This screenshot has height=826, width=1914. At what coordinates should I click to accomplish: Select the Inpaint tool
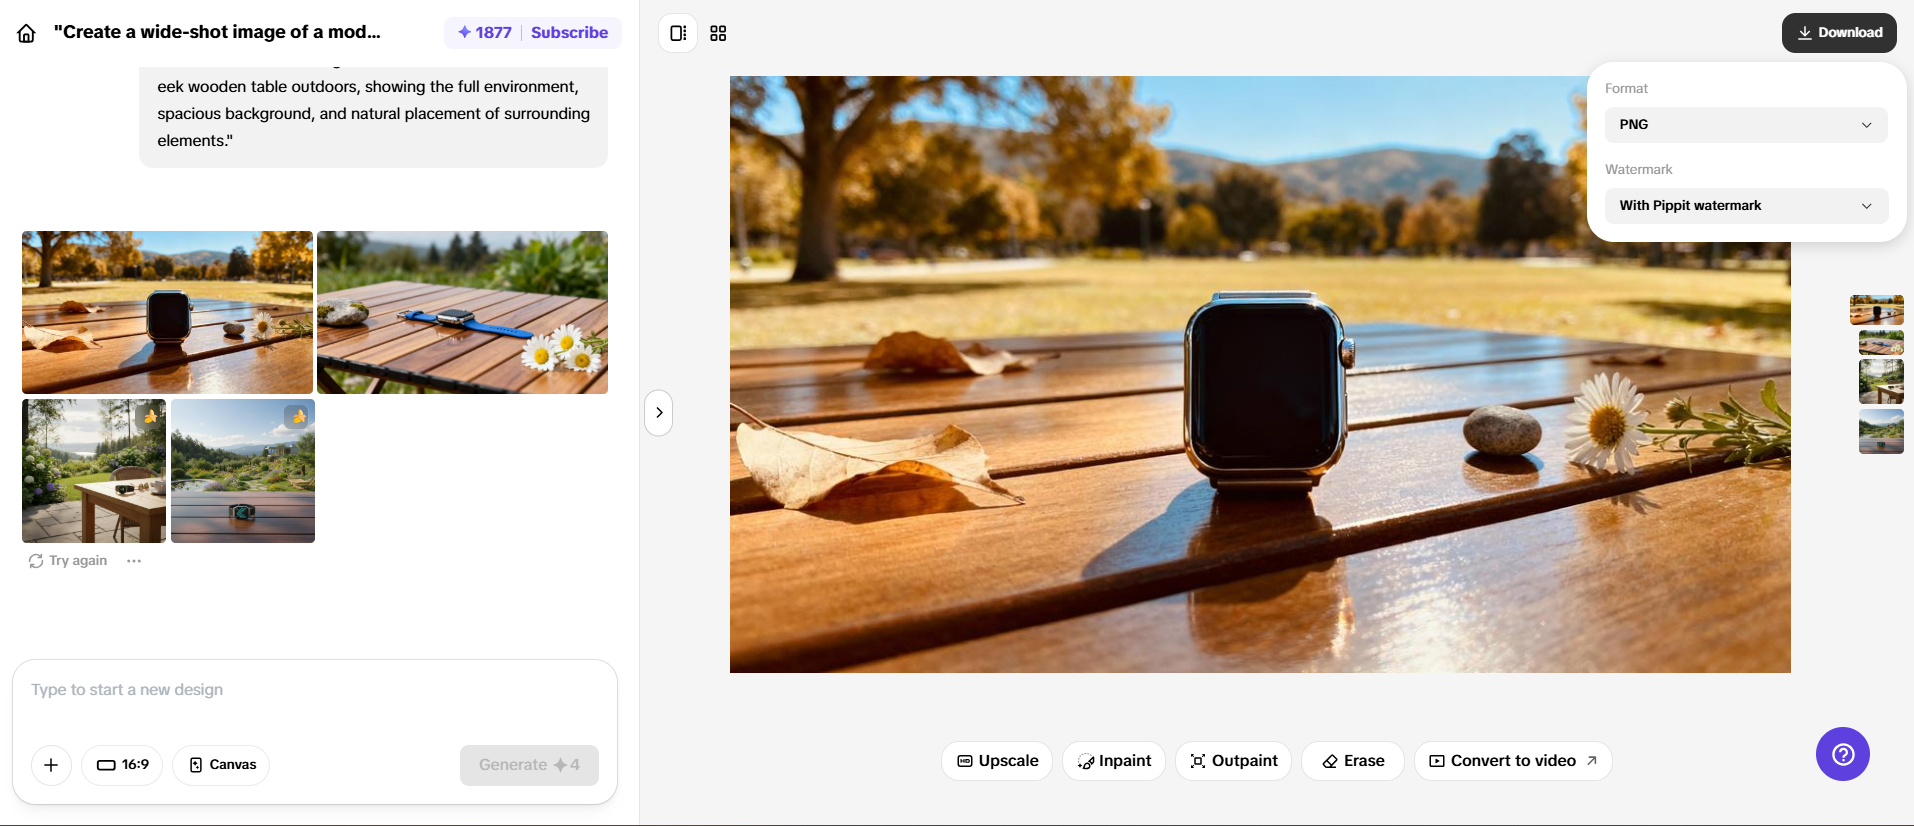[x=1114, y=761]
